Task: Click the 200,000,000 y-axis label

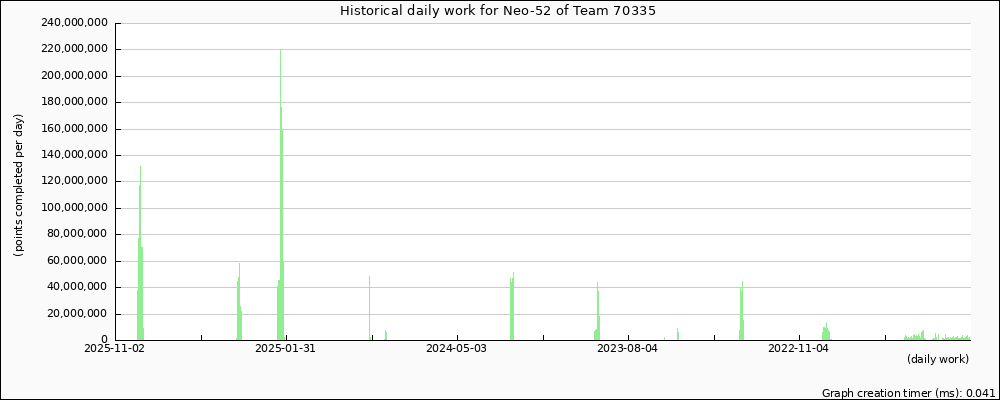Action: tap(72, 76)
